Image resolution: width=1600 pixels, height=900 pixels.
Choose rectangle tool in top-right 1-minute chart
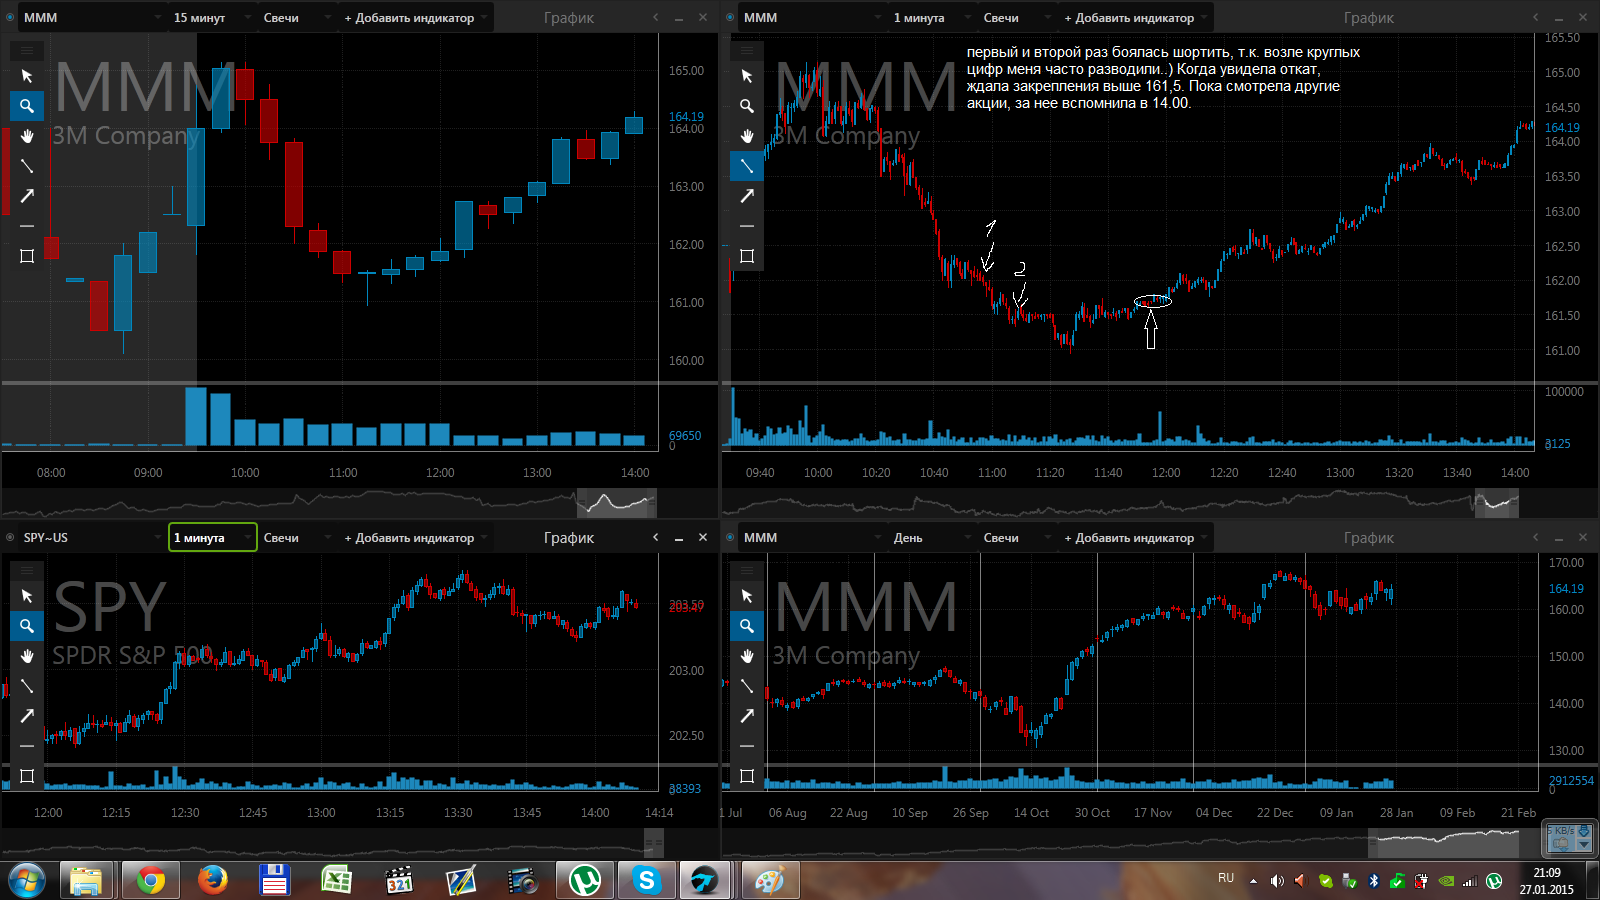coord(747,256)
